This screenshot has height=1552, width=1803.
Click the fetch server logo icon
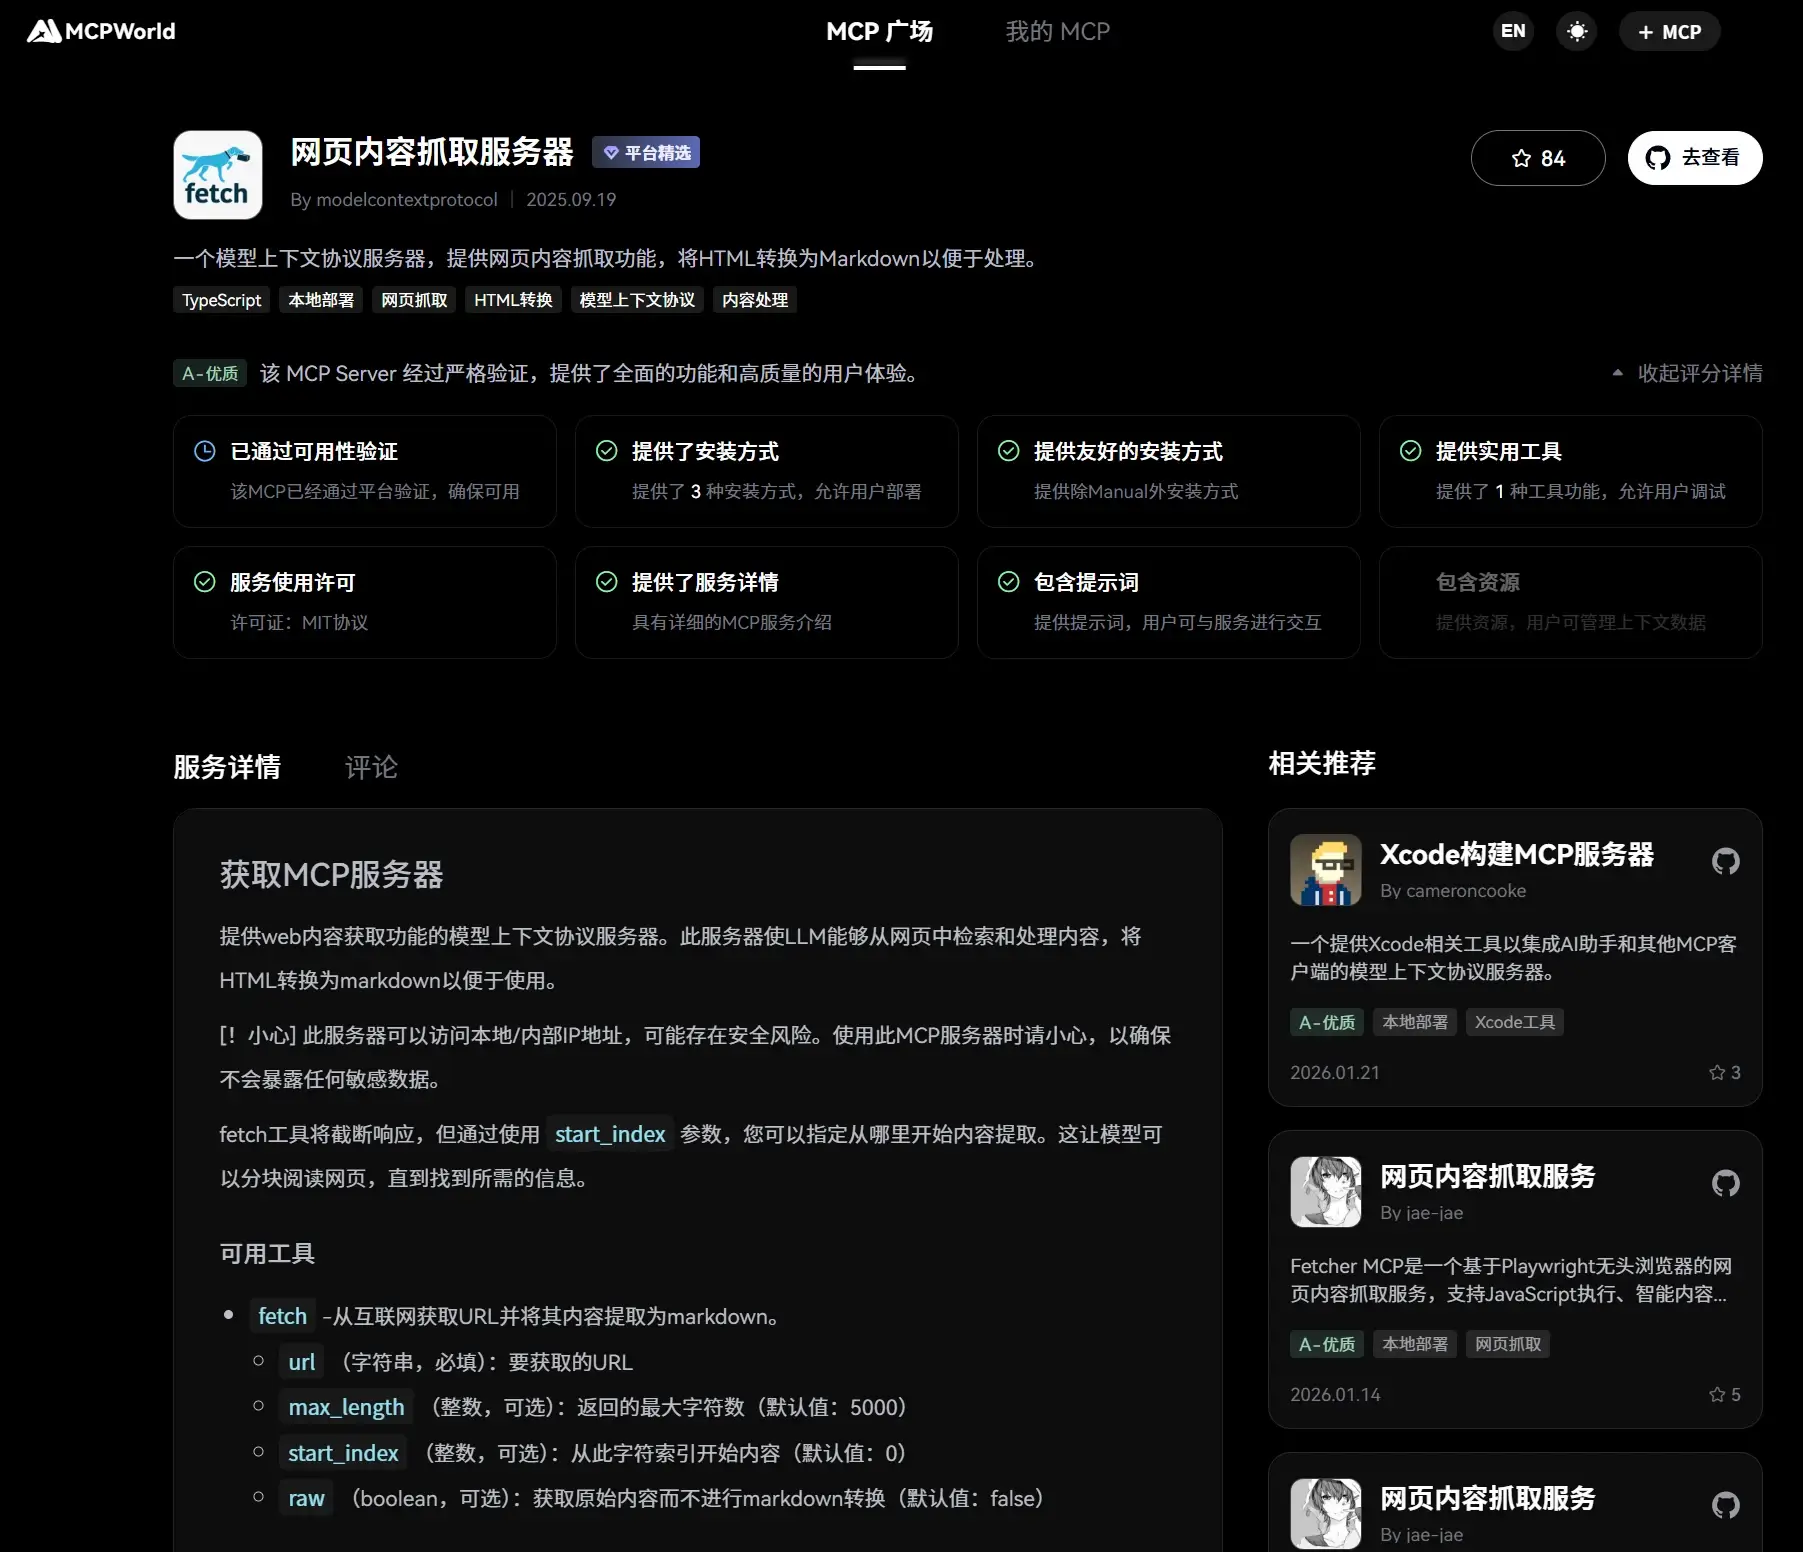(218, 175)
